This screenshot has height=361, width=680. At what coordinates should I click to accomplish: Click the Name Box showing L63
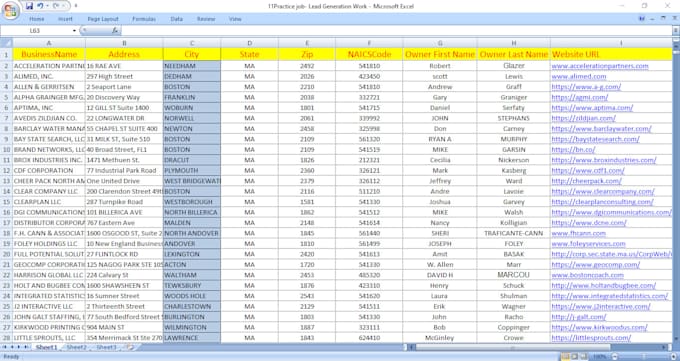coord(36,31)
